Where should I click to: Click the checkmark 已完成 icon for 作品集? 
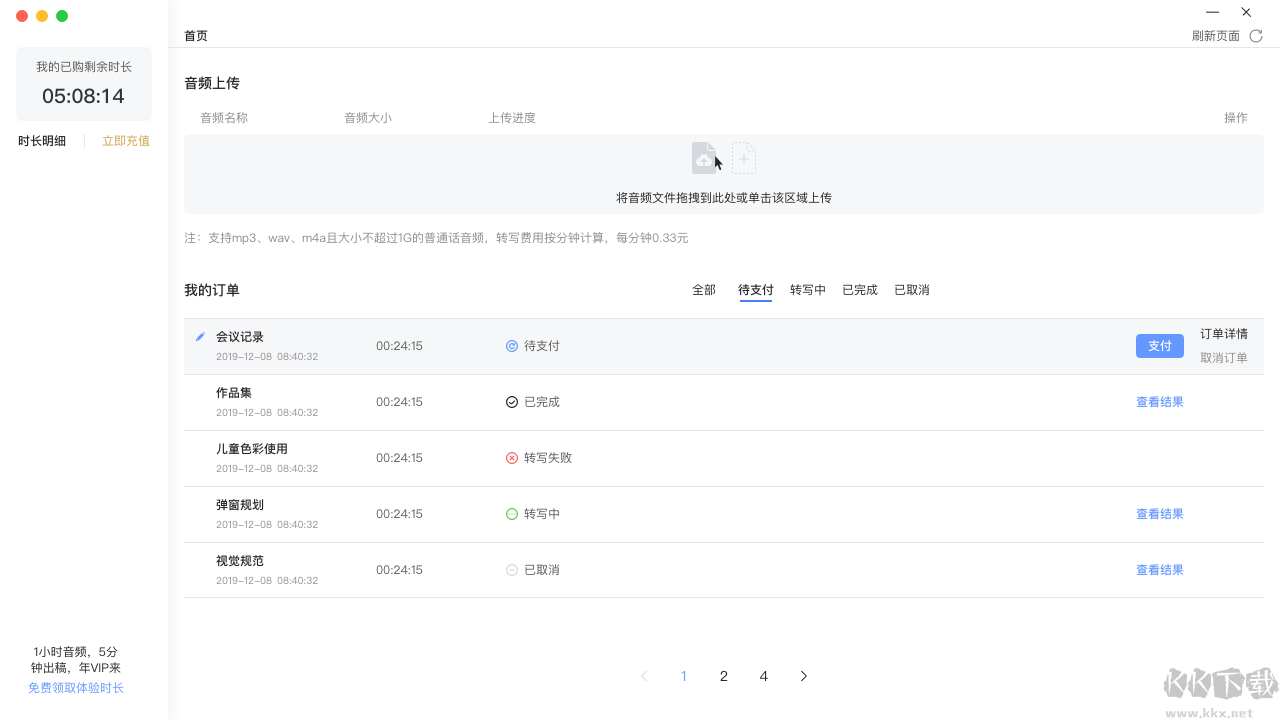pyautogui.click(x=511, y=401)
